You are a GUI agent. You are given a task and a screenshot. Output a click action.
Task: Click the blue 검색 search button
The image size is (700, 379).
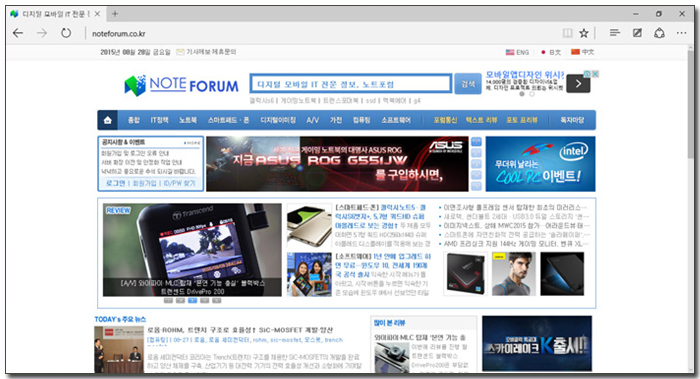point(468,84)
